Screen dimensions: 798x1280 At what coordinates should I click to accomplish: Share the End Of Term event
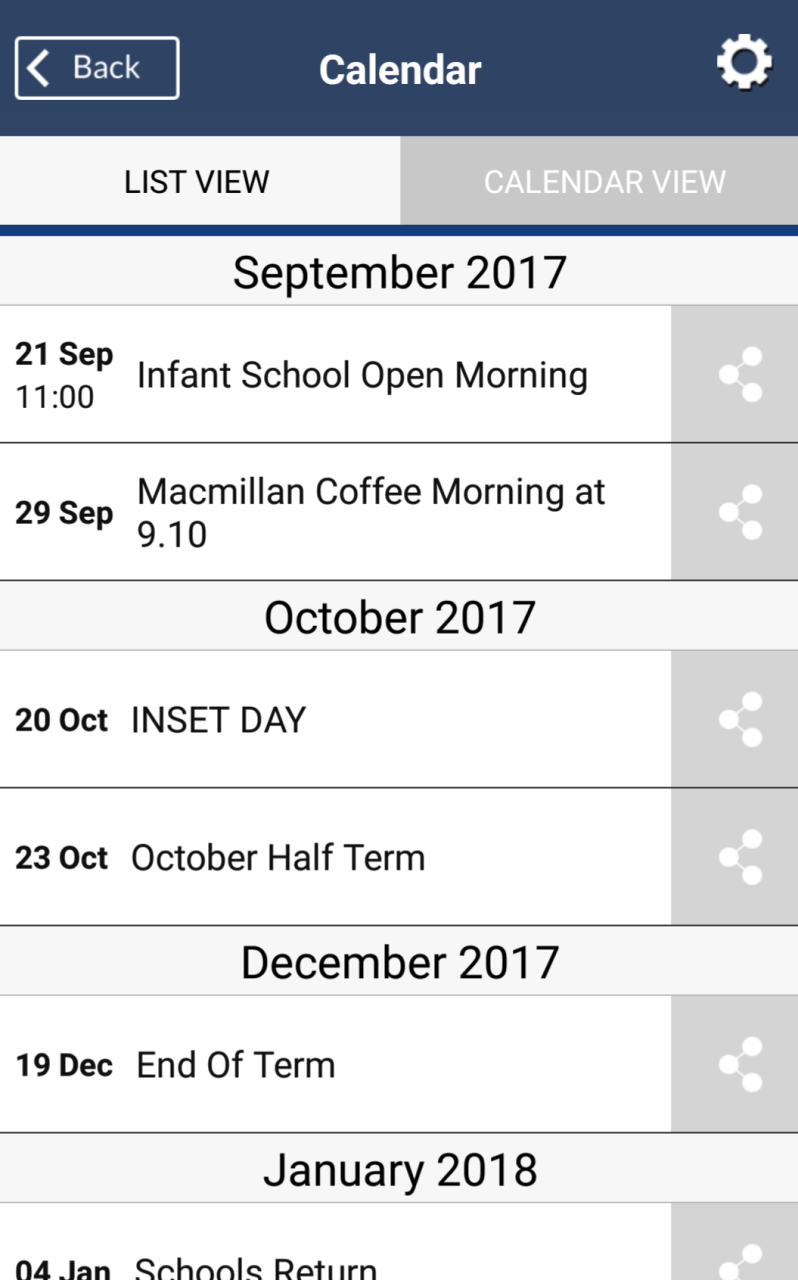click(735, 1064)
